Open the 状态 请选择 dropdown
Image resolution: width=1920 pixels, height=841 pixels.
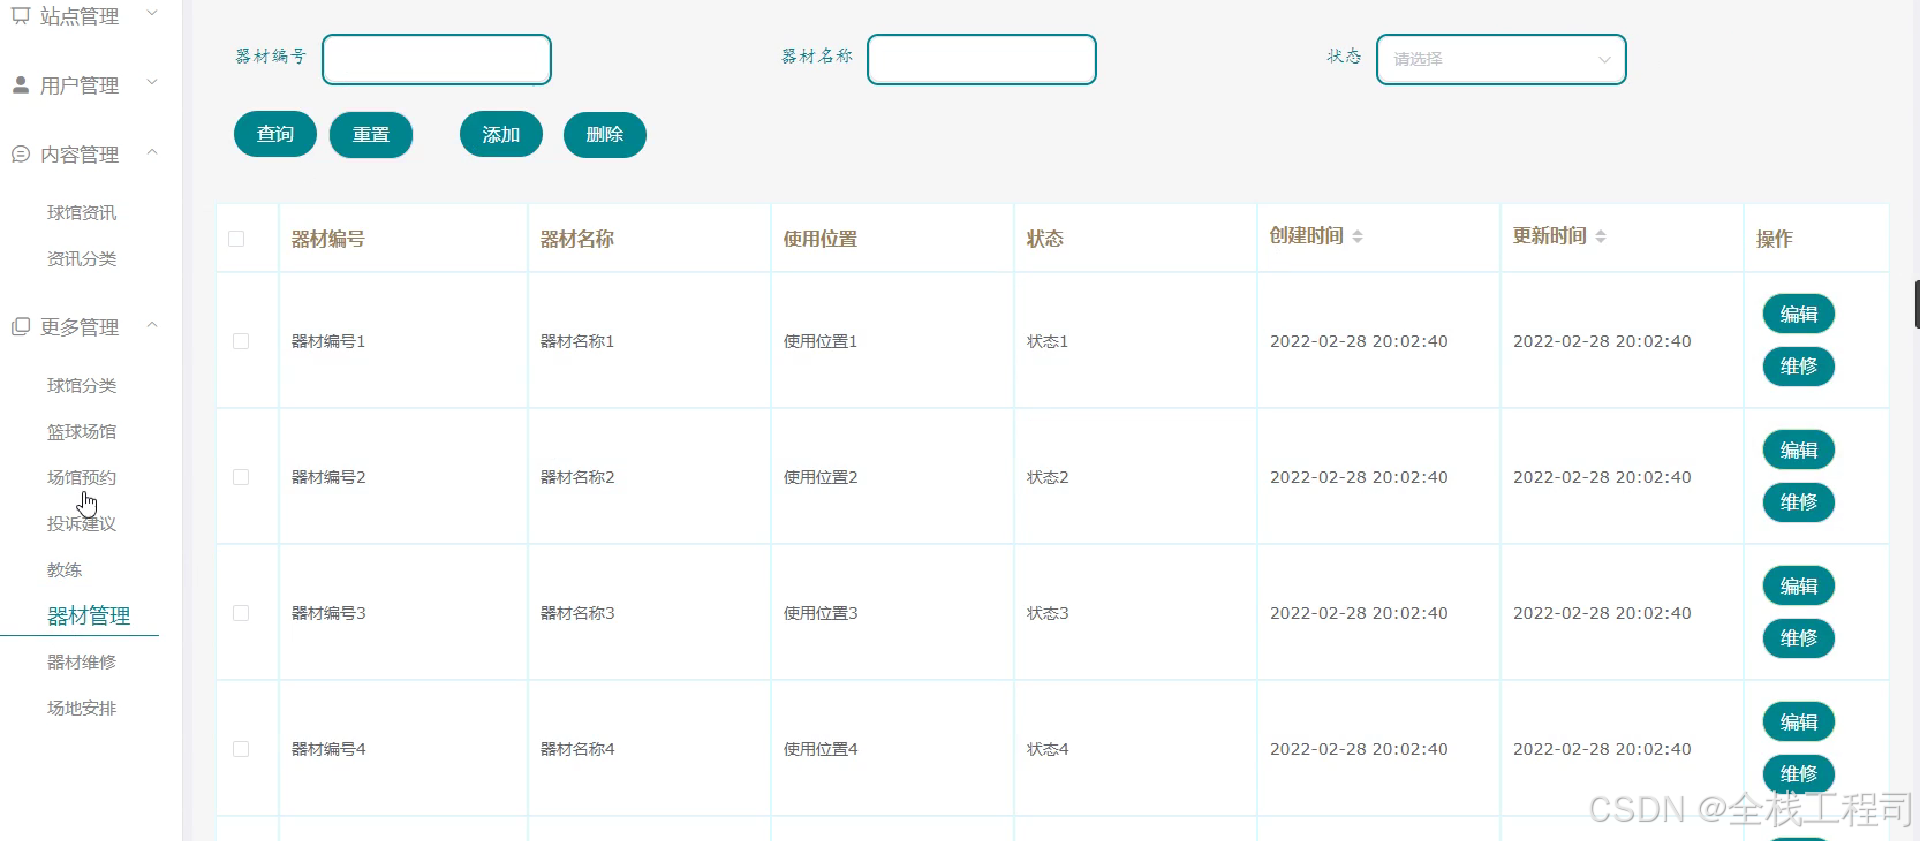[x=1501, y=59]
